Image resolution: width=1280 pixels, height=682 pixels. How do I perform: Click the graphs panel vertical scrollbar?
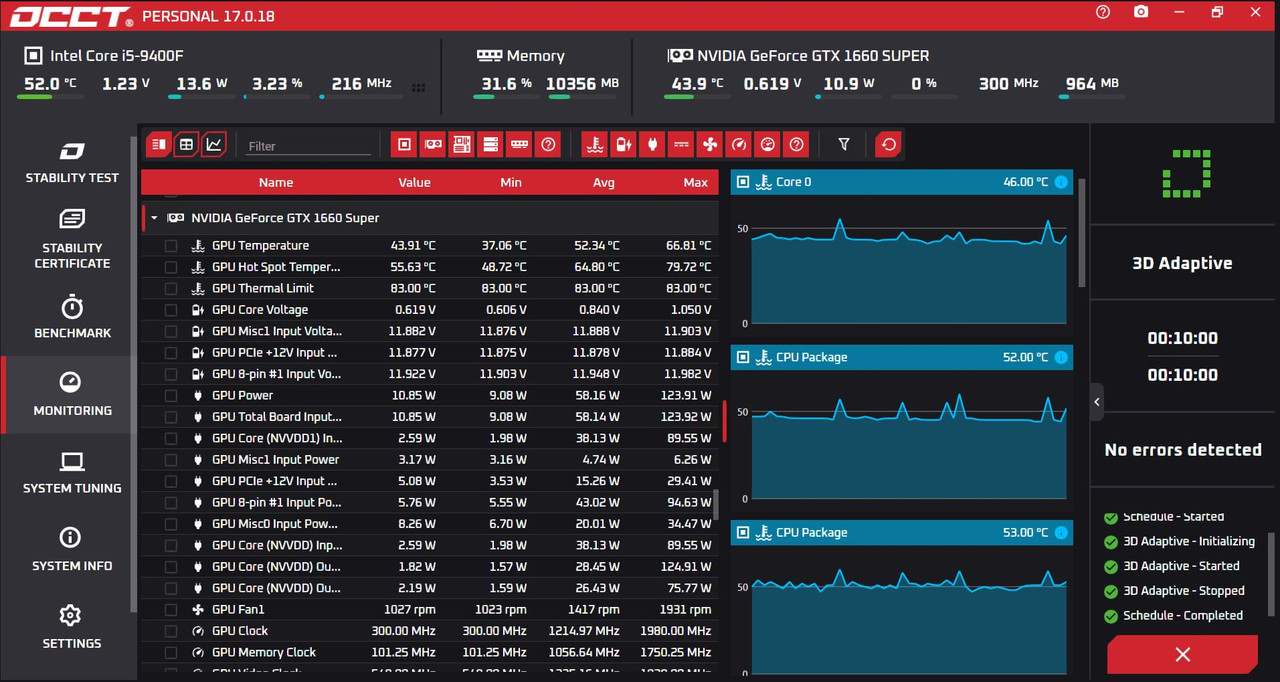[x=1082, y=235]
